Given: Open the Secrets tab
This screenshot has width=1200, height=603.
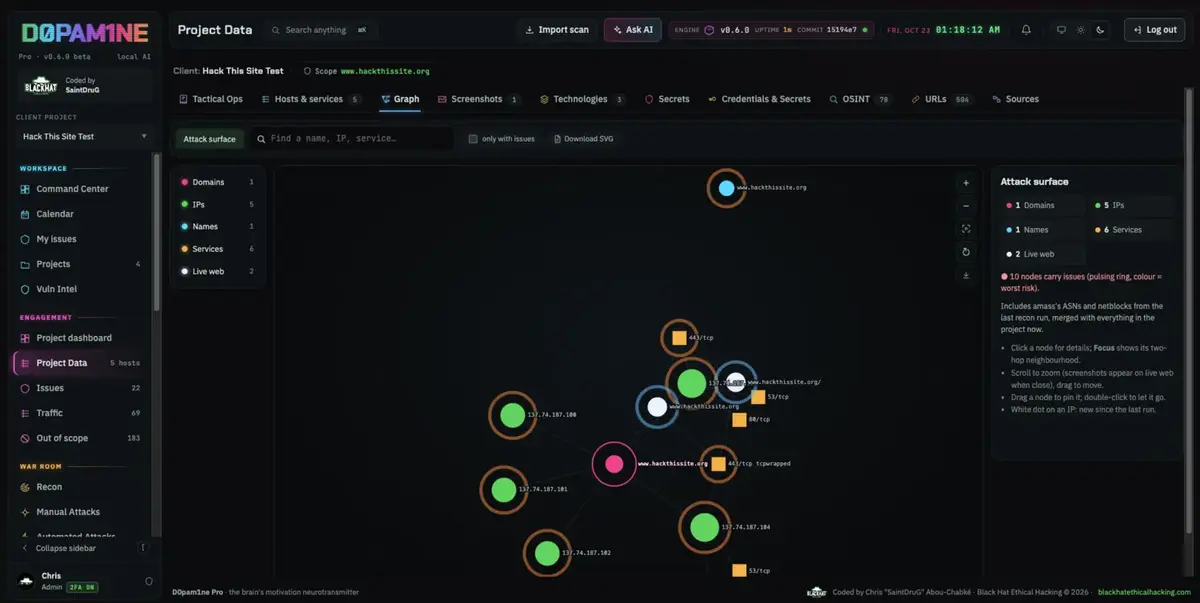Looking at the screenshot, I should (x=667, y=99).
